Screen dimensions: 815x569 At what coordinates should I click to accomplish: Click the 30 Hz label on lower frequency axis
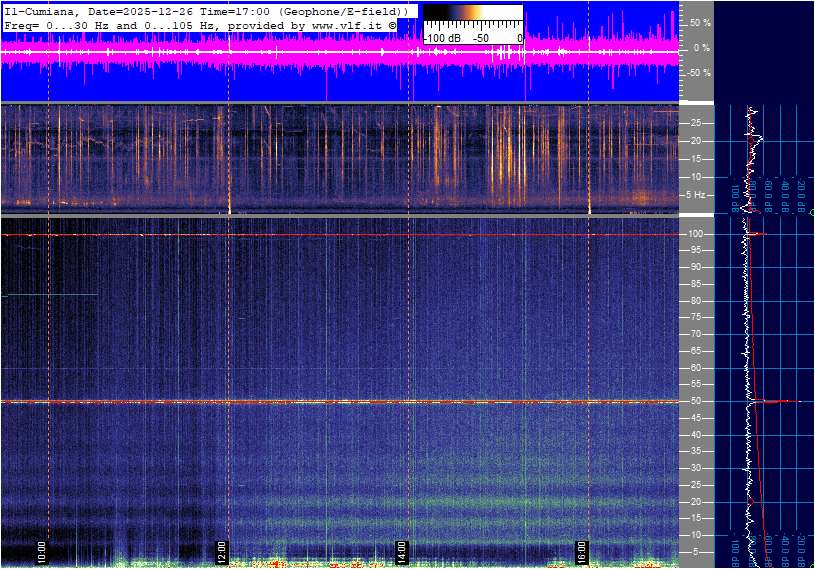point(695,468)
